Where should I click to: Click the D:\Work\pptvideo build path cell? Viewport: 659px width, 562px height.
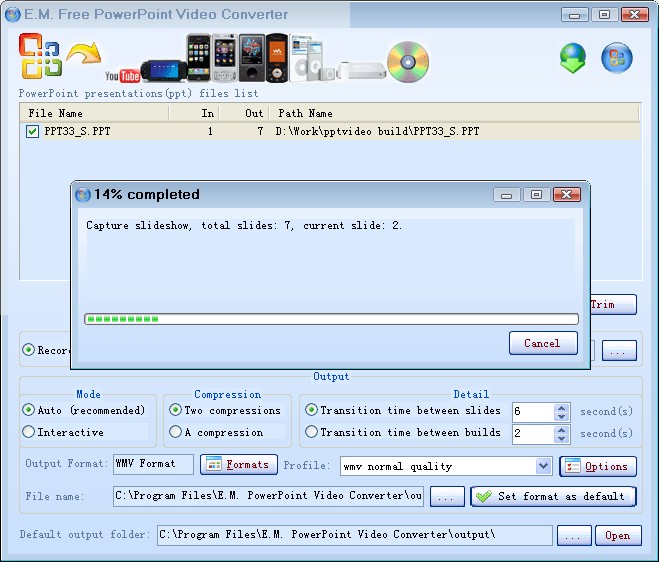tap(377, 132)
